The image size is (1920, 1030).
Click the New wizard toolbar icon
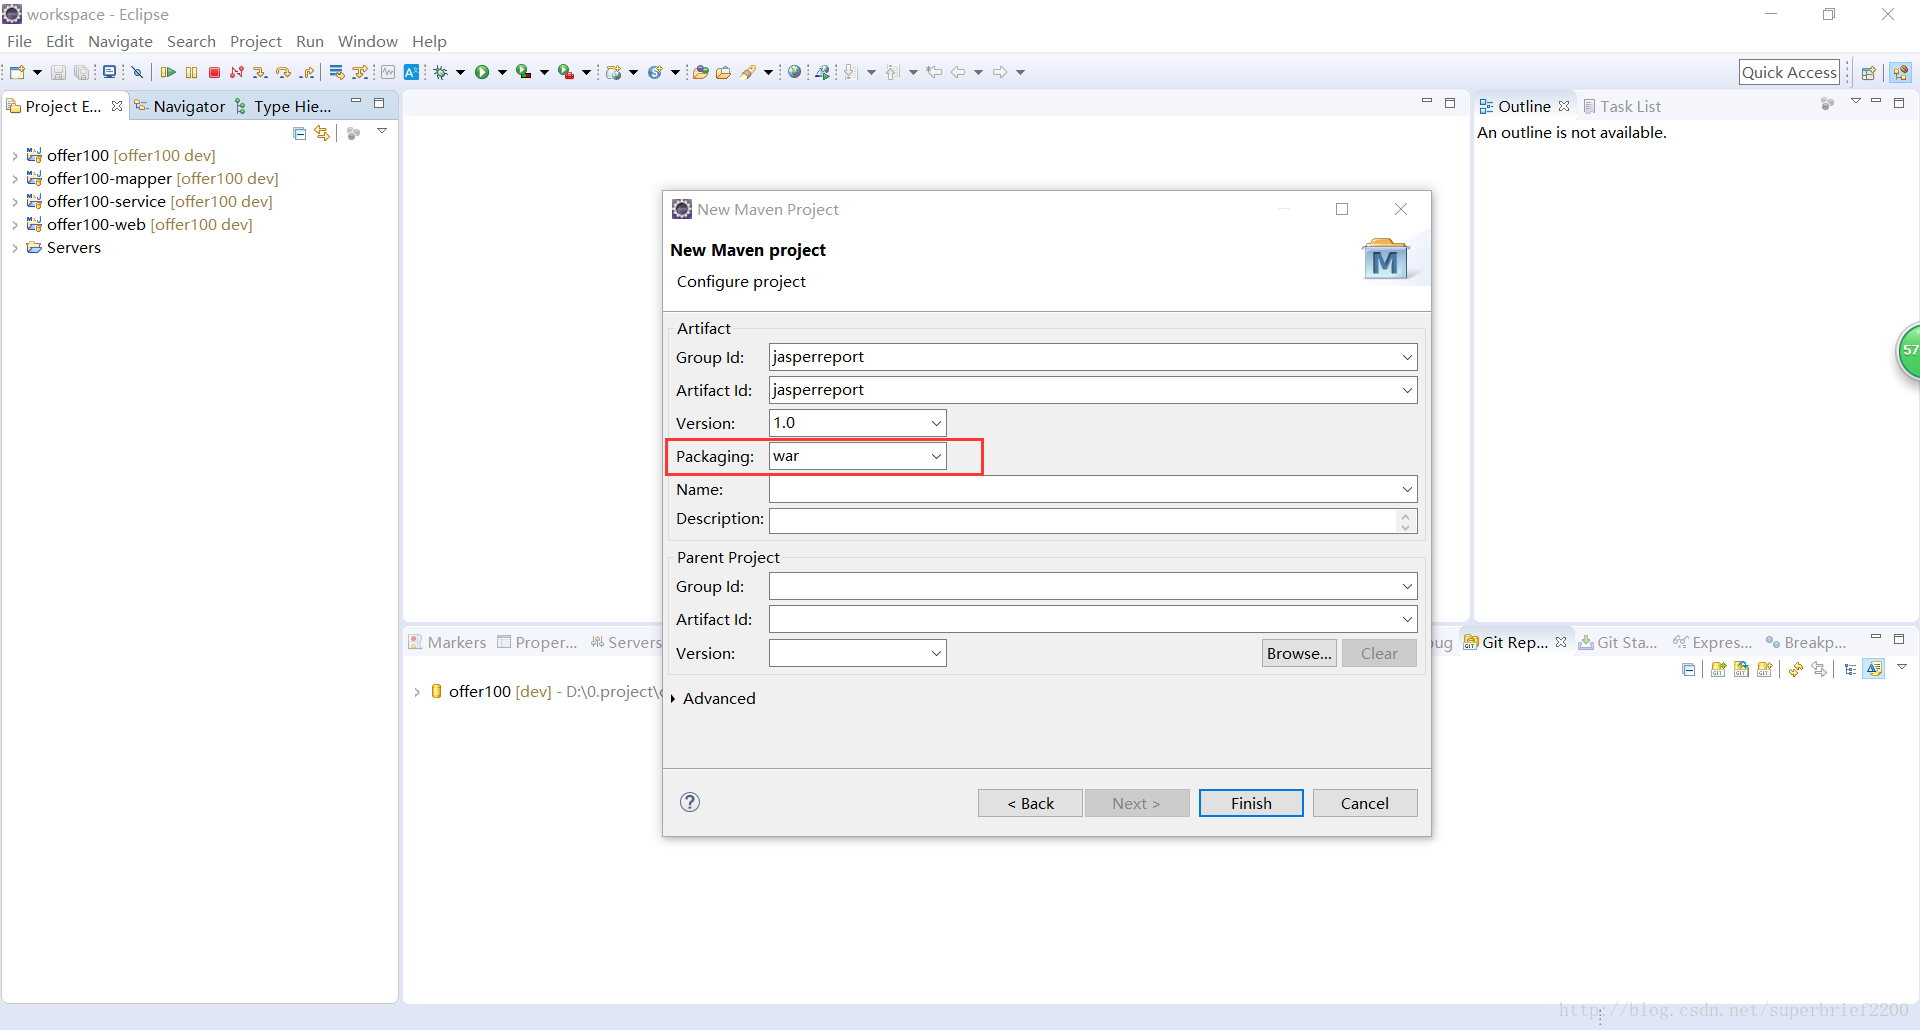coord(17,72)
